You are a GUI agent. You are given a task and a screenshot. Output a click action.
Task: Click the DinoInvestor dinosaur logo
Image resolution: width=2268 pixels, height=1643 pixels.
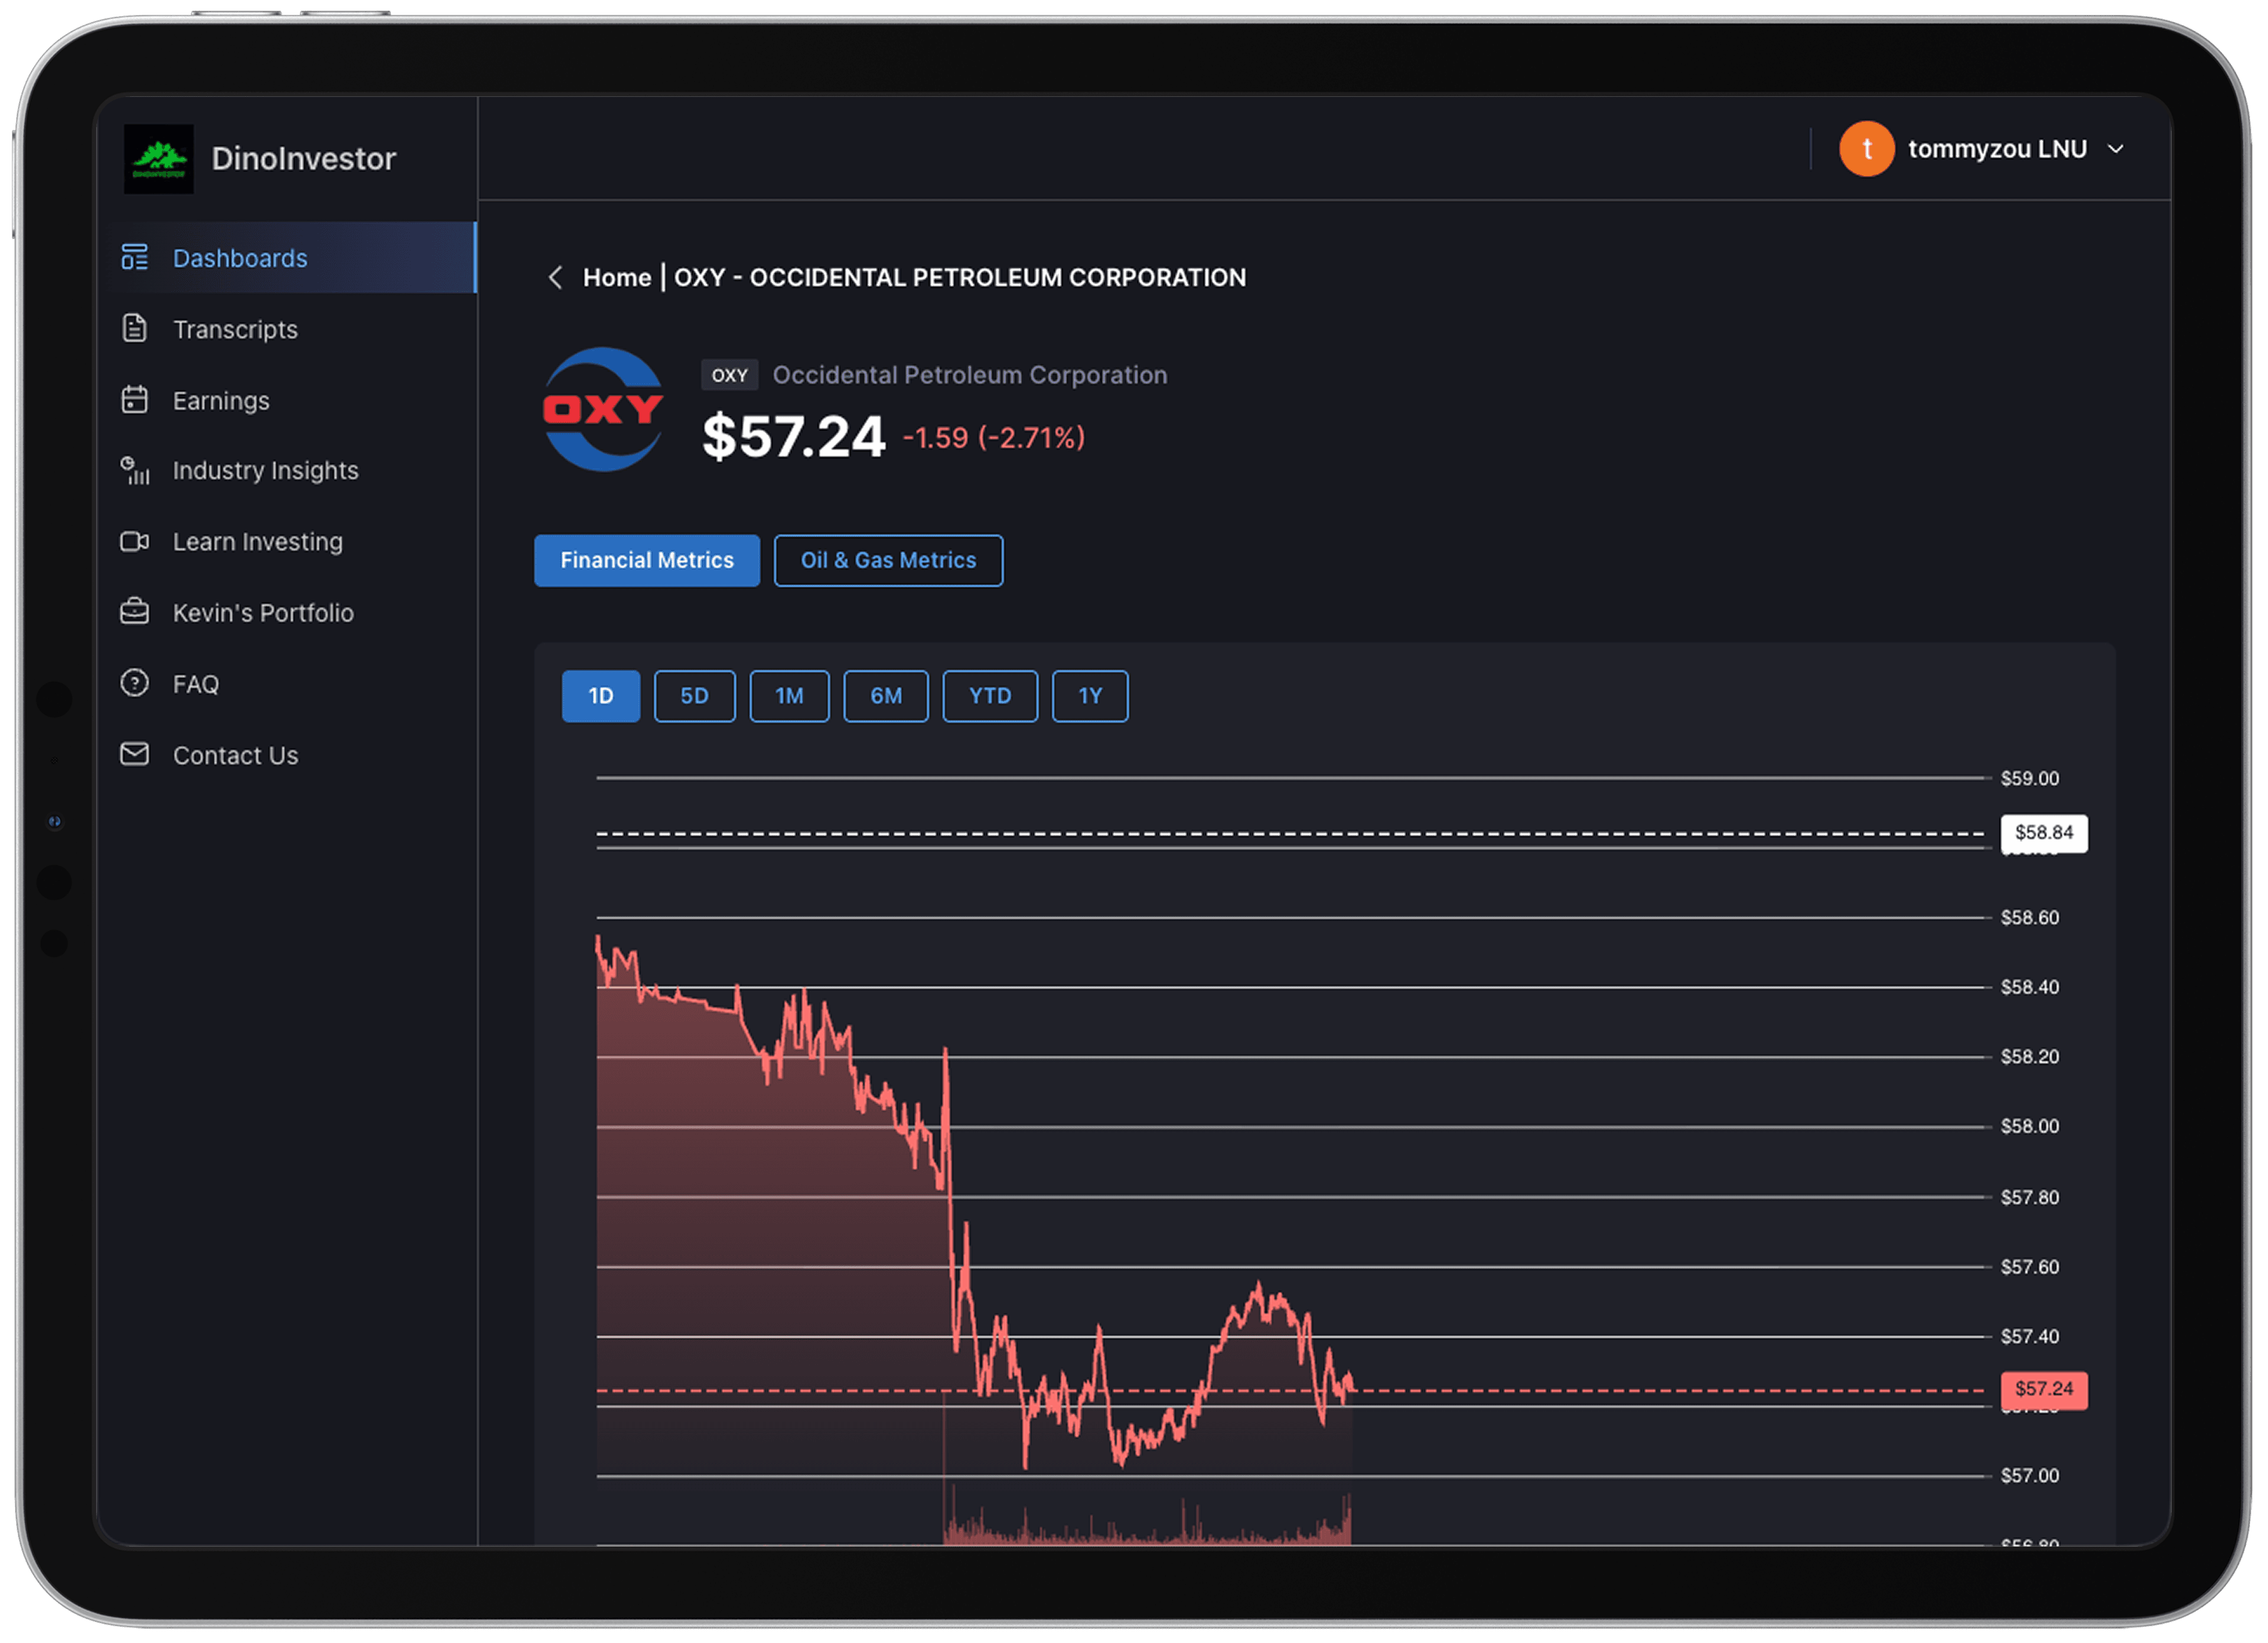(158, 158)
